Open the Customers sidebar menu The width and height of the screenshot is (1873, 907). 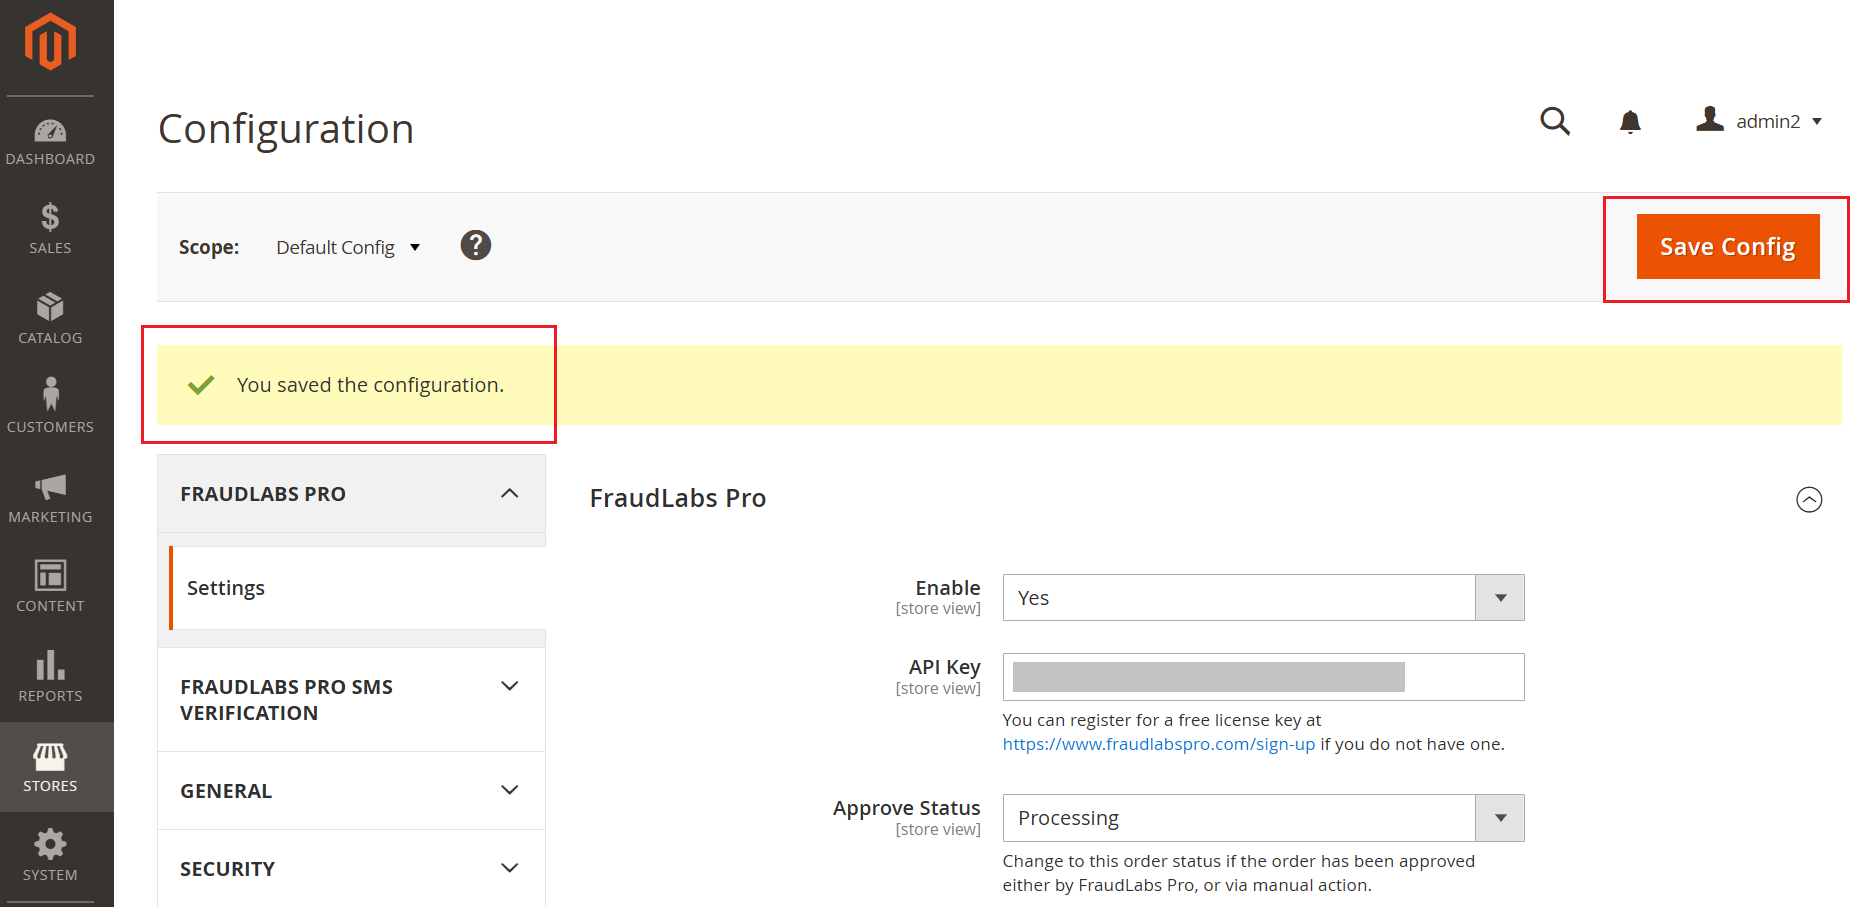pyautogui.click(x=50, y=406)
